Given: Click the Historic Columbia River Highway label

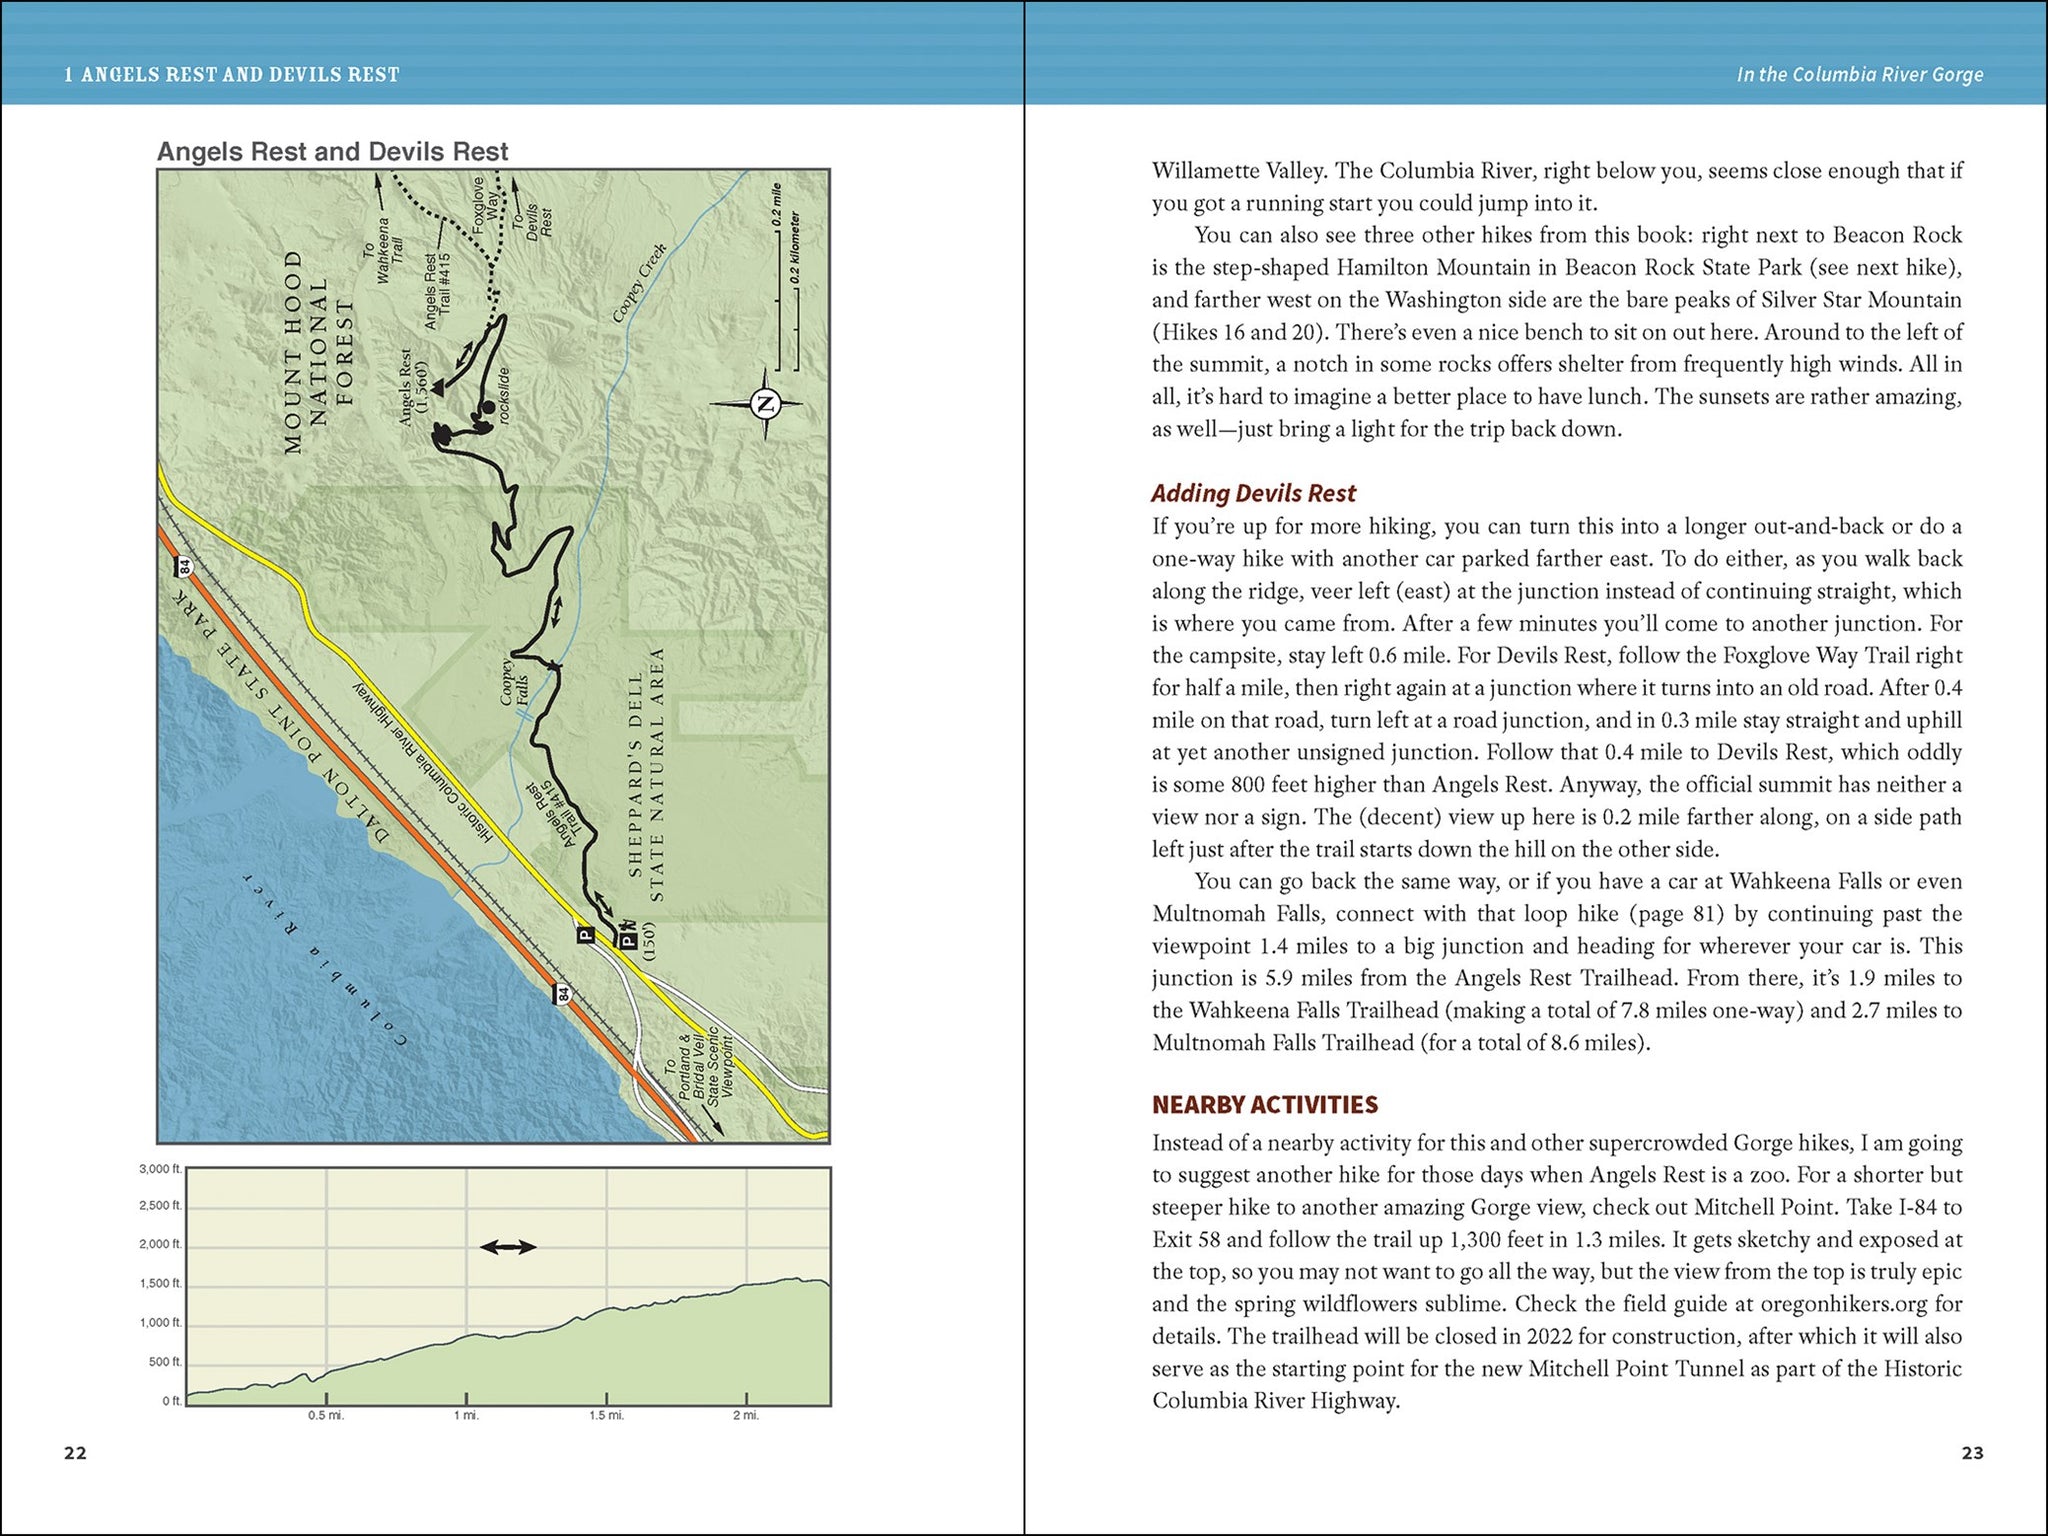Looking at the screenshot, I should pos(423,762).
